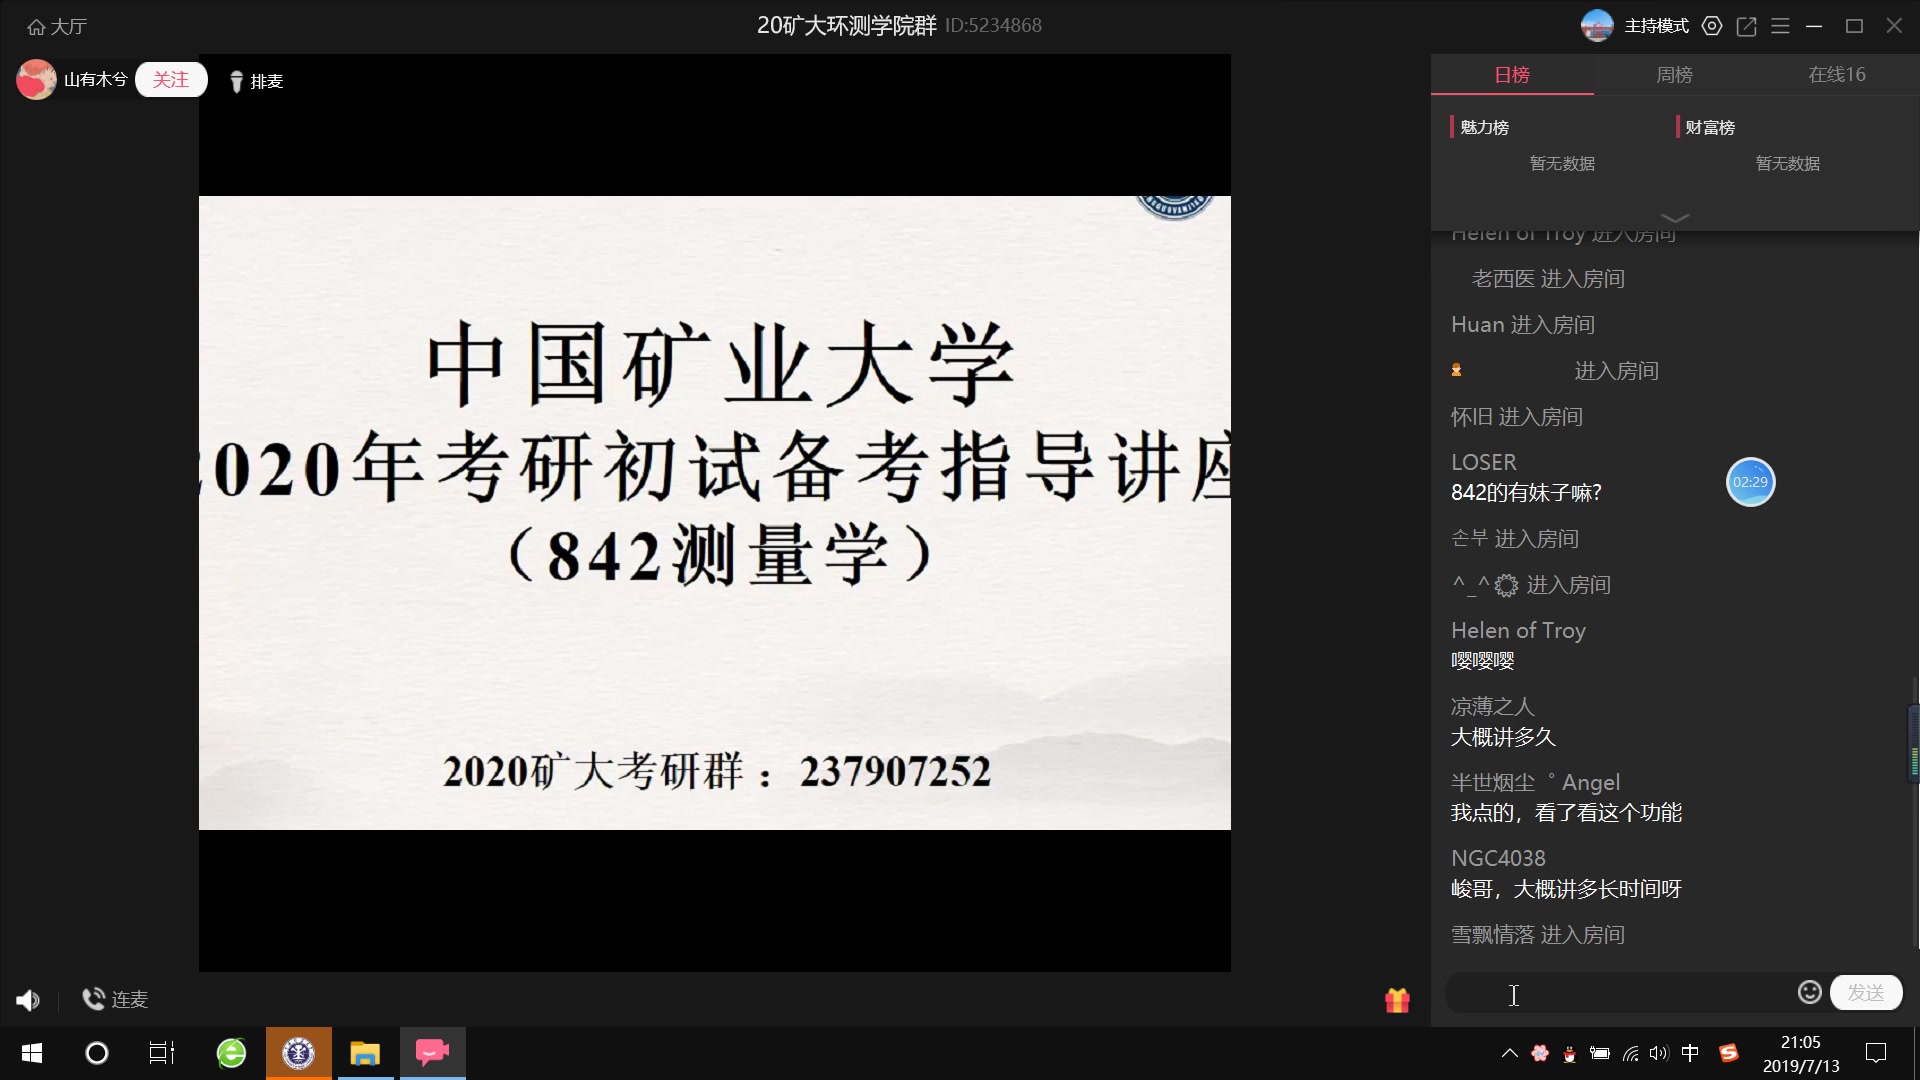Click username 凉薄之人 in chat

[1492, 706]
